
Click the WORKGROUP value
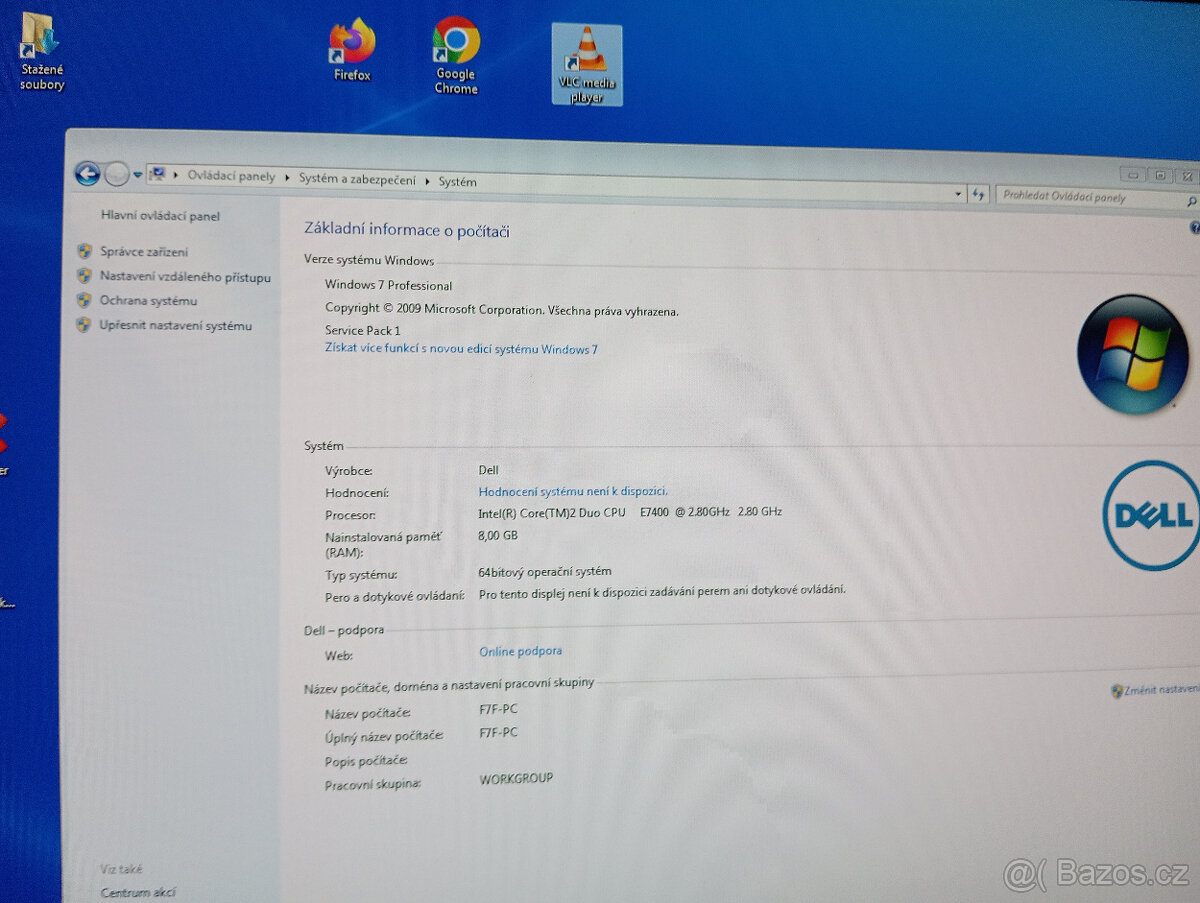pyautogui.click(x=516, y=778)
